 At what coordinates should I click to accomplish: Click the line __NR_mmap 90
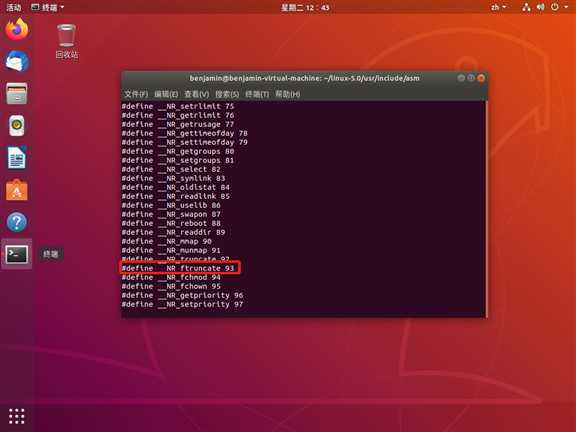[167, 241]
